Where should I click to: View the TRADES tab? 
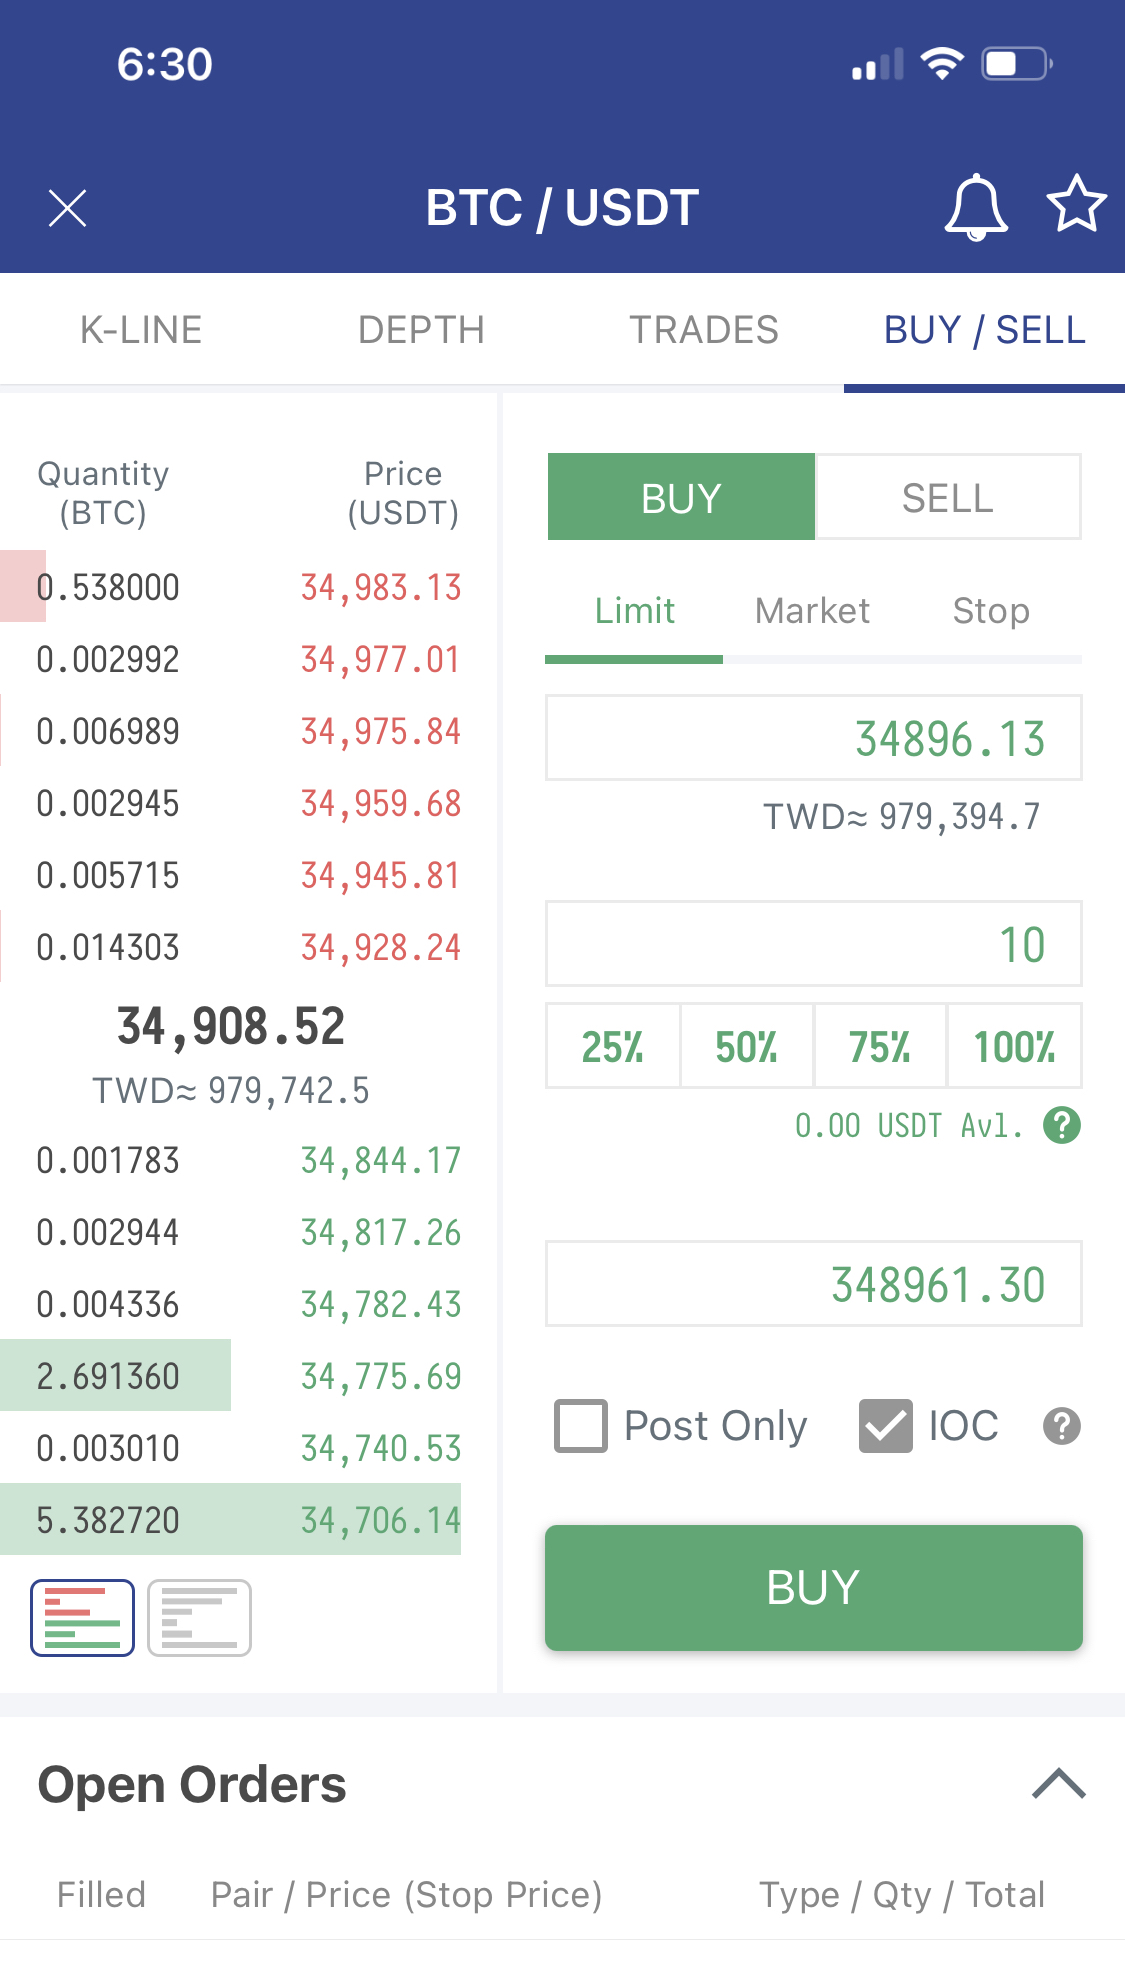(703, 330)
